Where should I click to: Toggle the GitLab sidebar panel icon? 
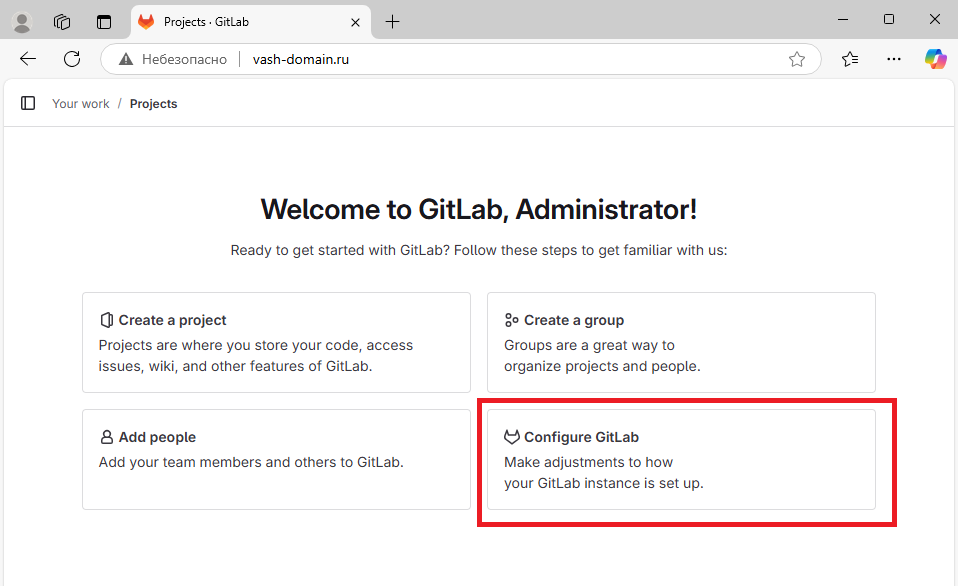[x=28, y=103]
